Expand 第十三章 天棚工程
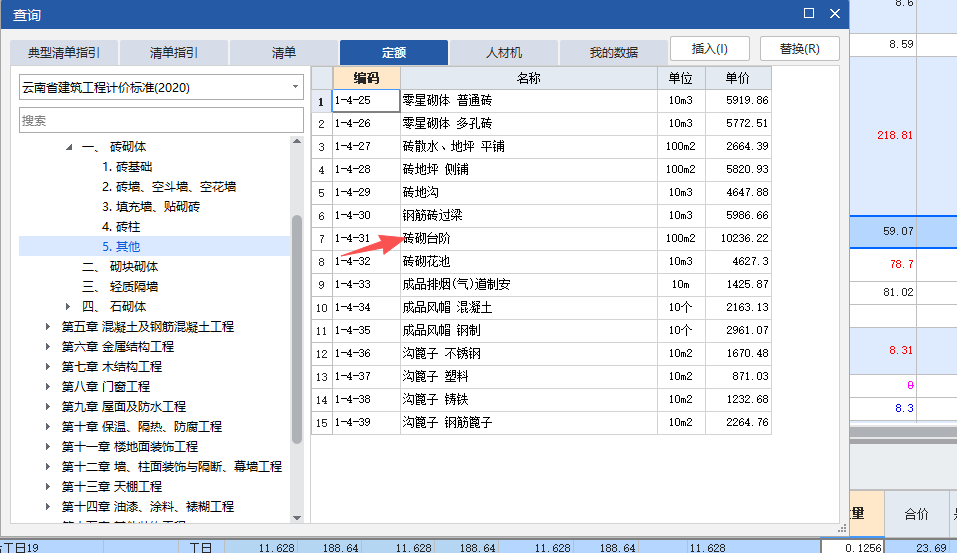The width and height of the screenshot is (957, 553). 48,486
